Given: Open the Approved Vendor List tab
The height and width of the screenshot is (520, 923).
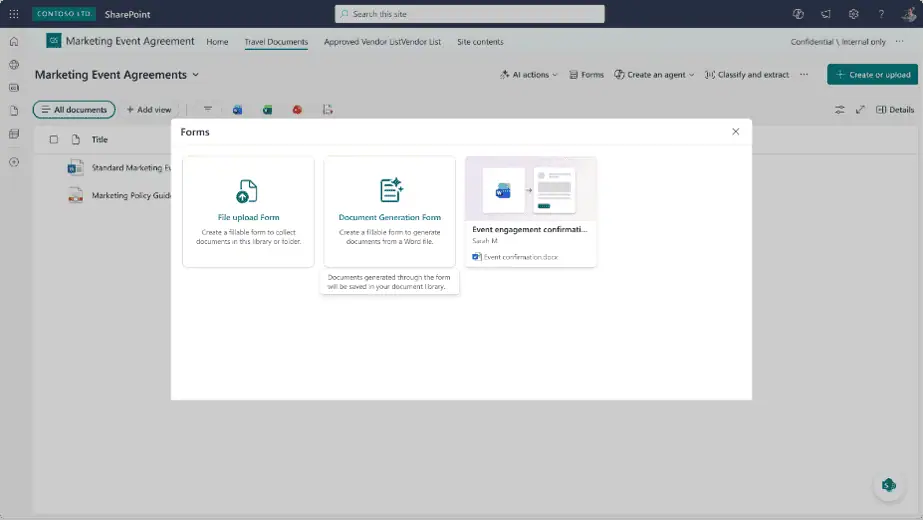Looking at the screenshot, I should 382,42.
